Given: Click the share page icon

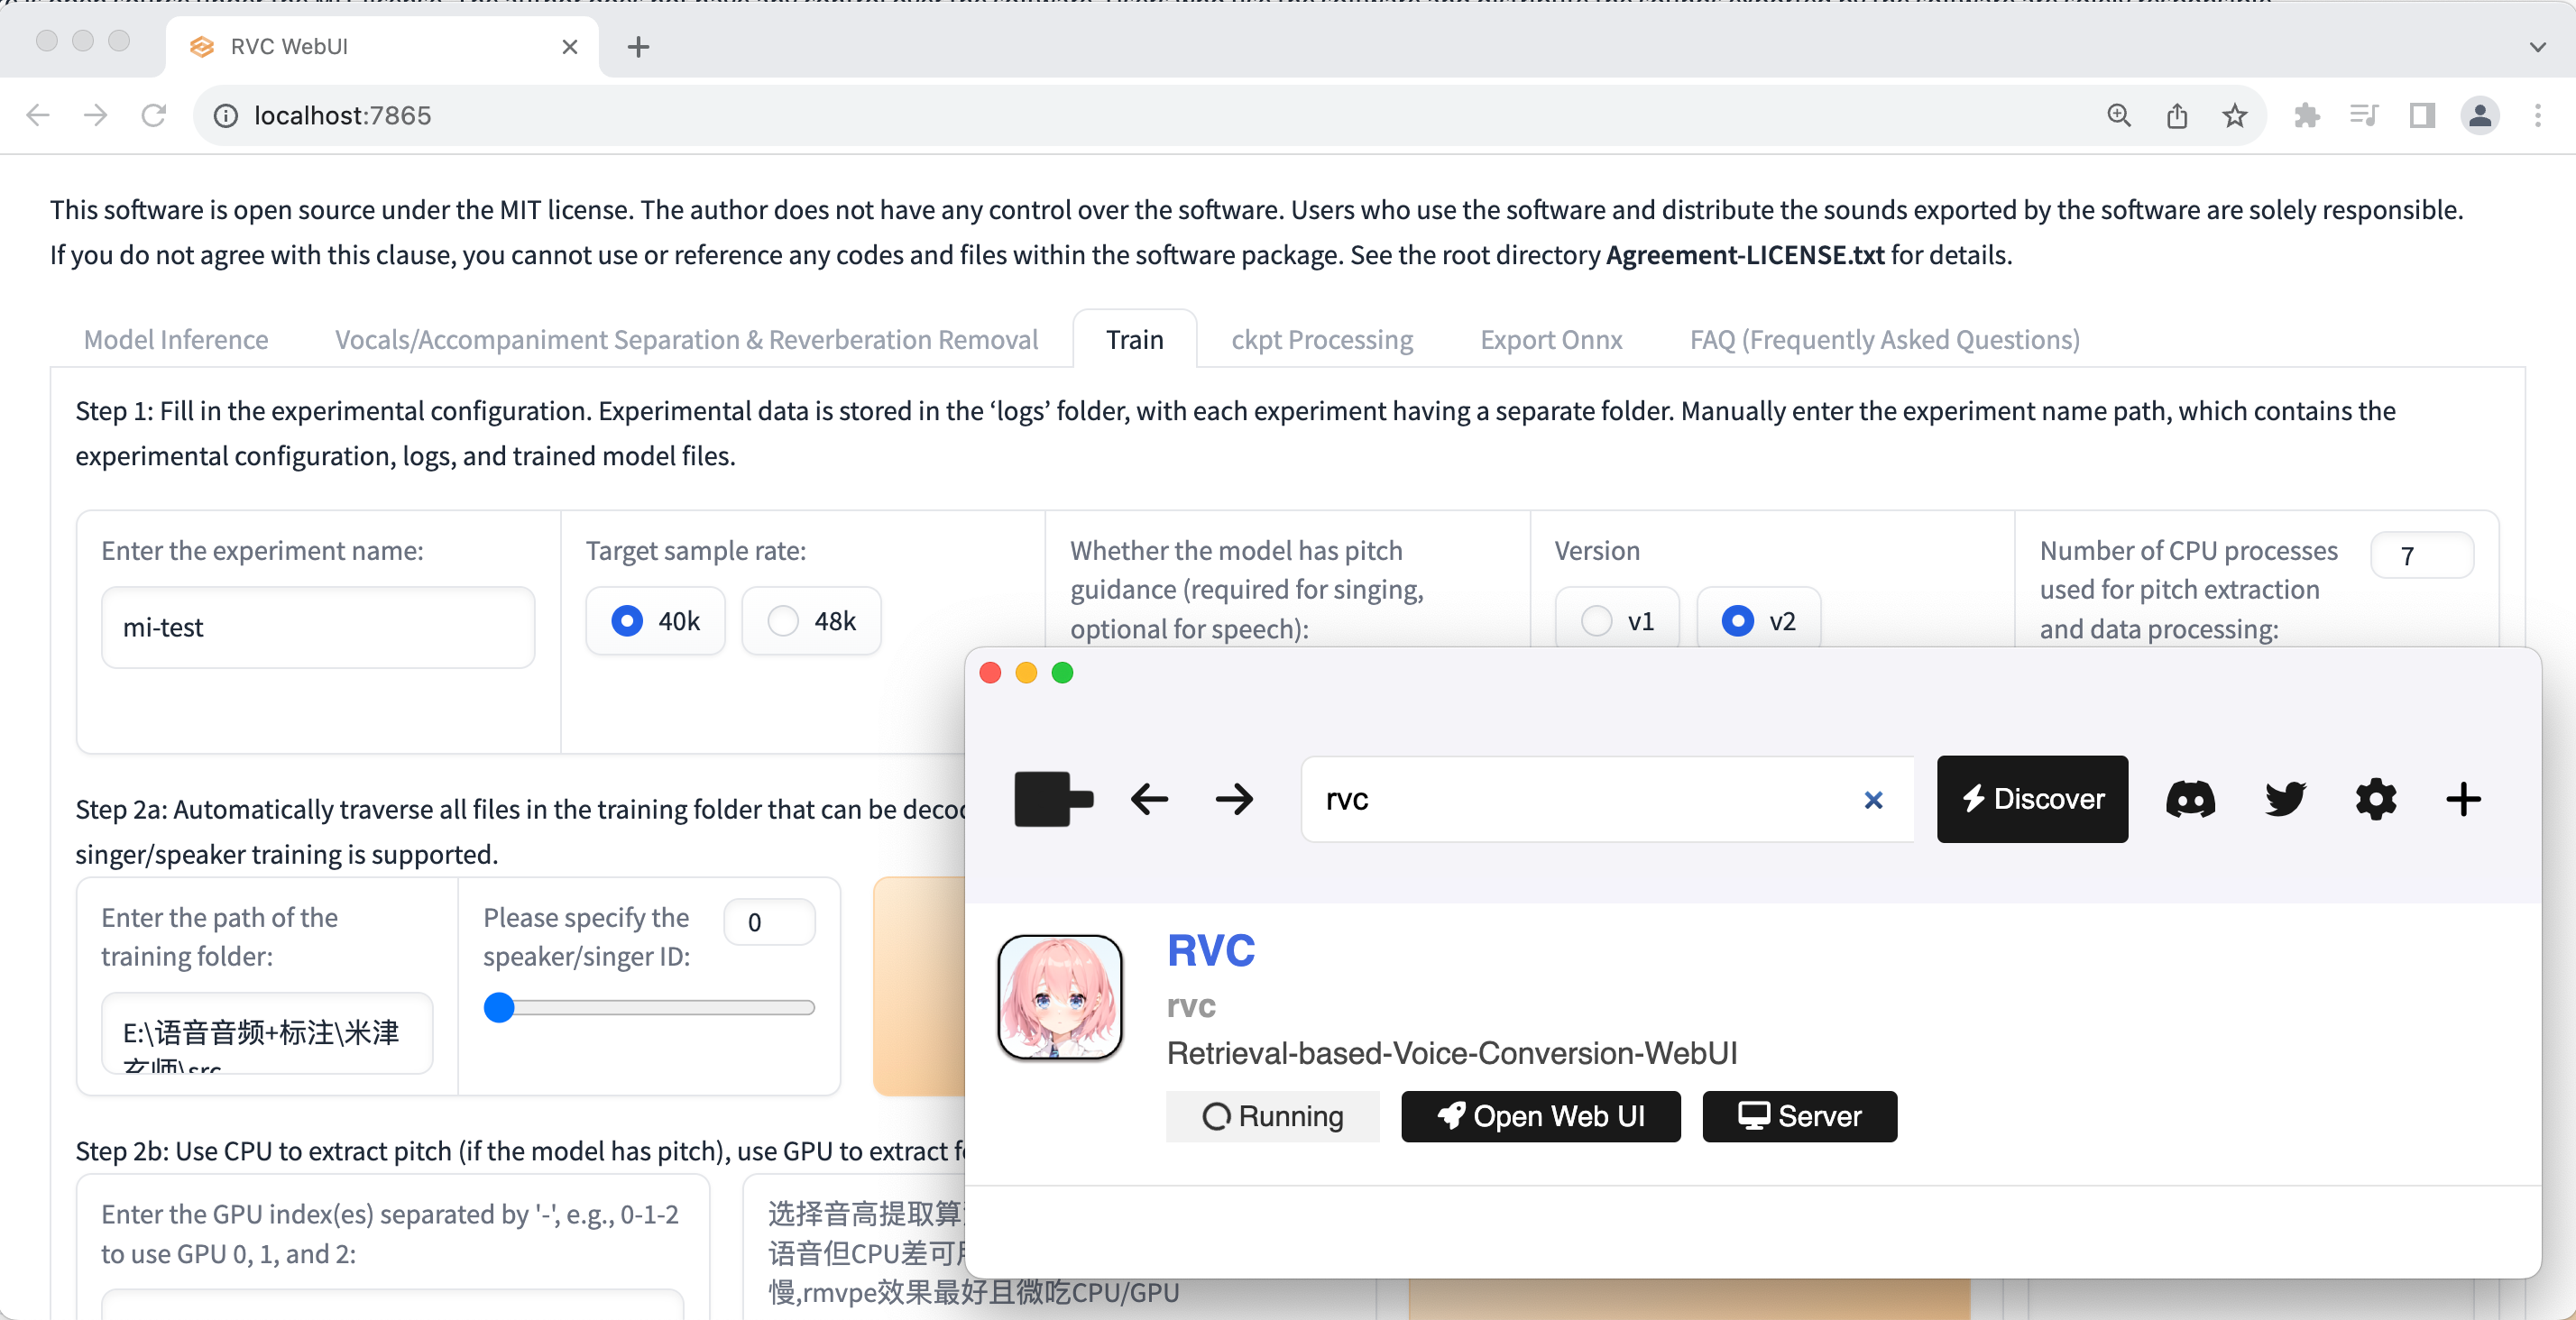Looking at the screenshot, I should [2176, 116].
